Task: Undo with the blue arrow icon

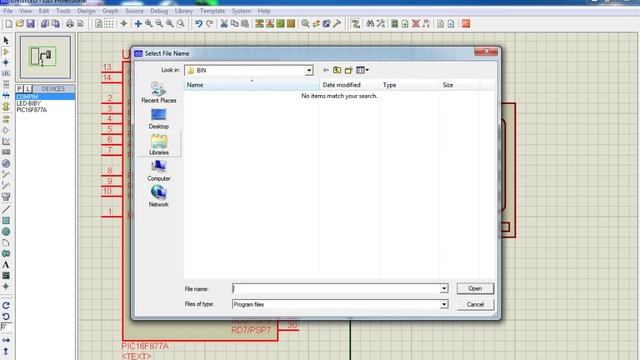Action: tap(198, 24)
